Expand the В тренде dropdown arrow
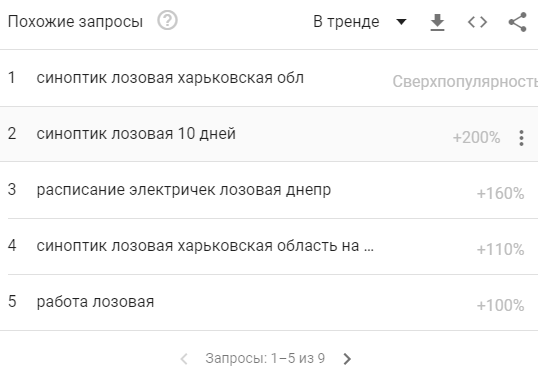 tap(401, 22)
